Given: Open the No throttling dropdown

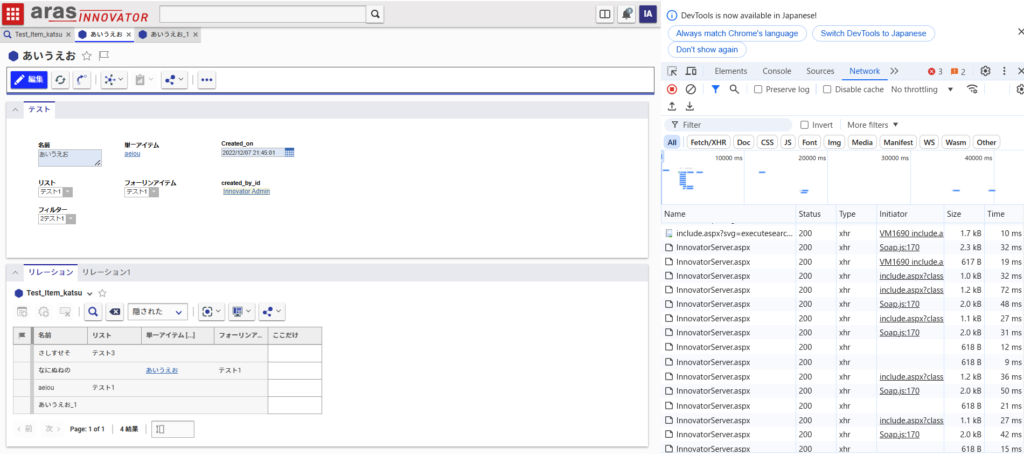Looking at the screenshot, I should (919, 89).
